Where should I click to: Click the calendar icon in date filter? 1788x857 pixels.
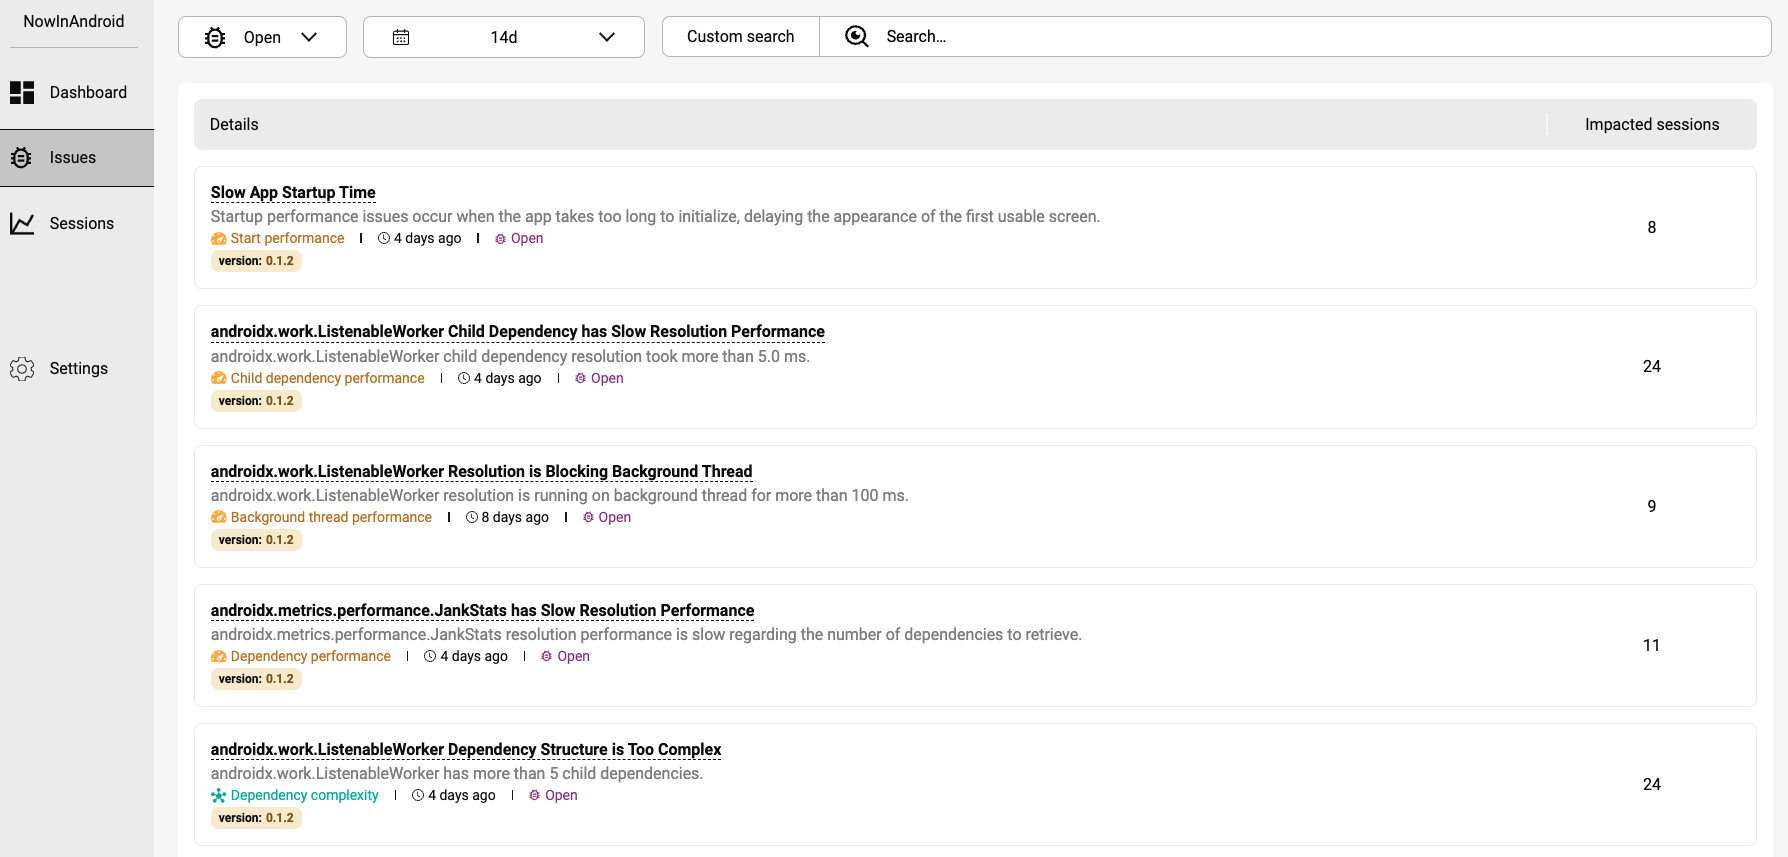(x=401, y=38)
